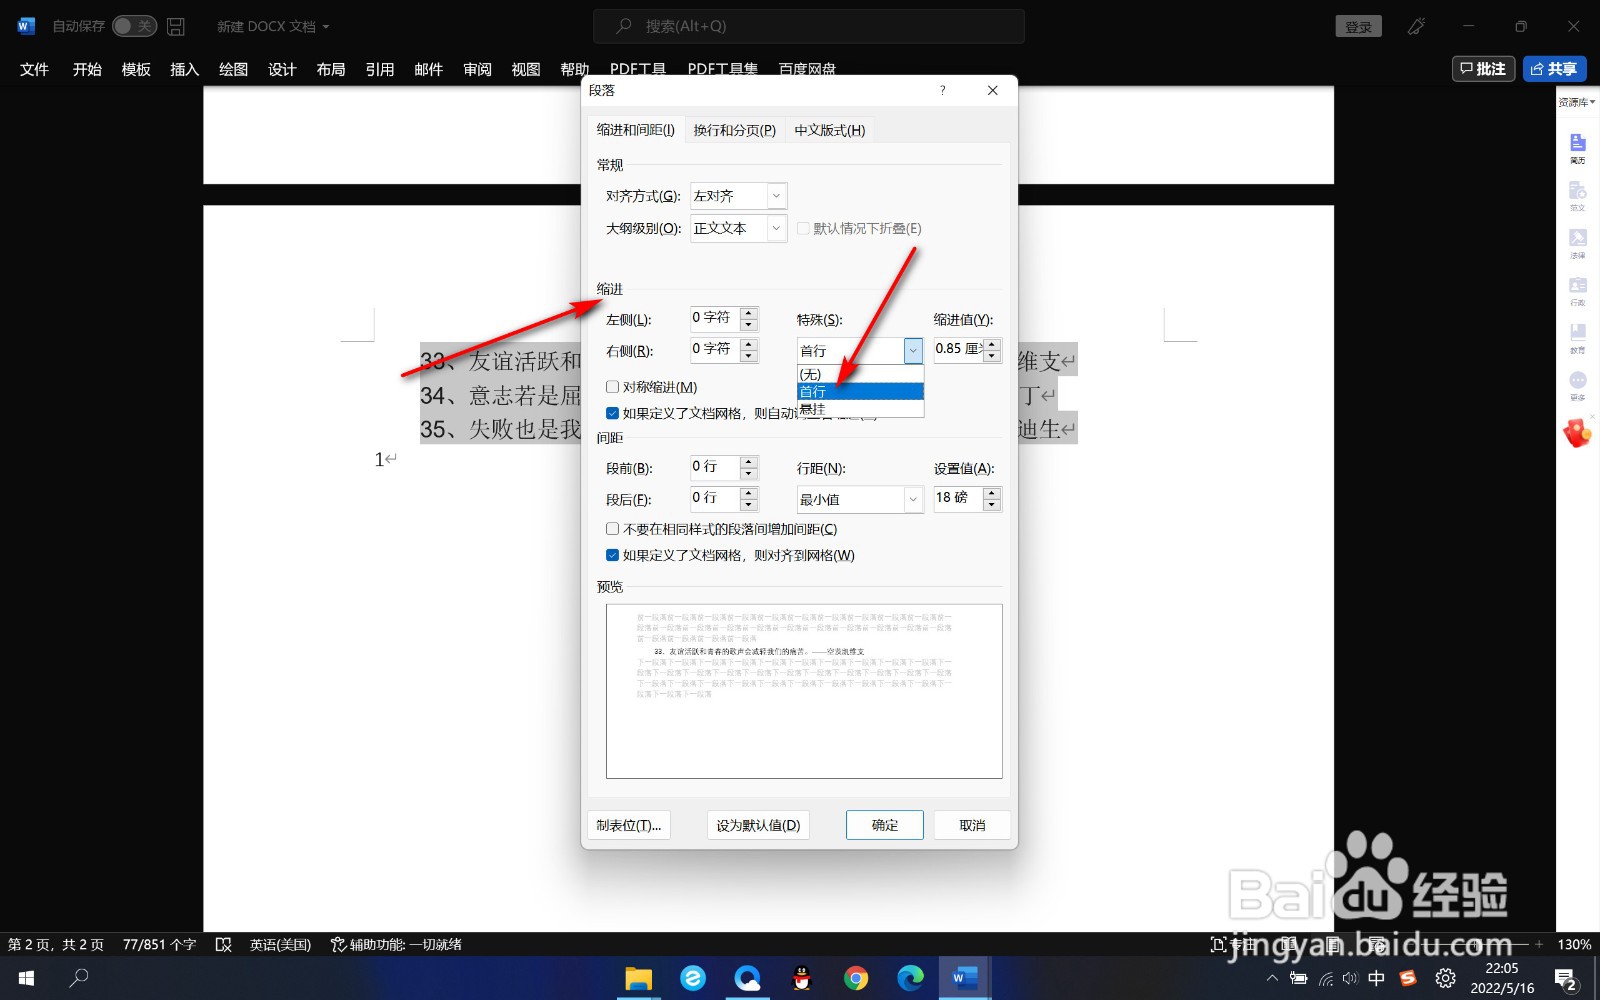The width and height of the screenshot is (1600, 1000).
Task: Select the 教育 education sidebar icon
Action: [1577, 337]
